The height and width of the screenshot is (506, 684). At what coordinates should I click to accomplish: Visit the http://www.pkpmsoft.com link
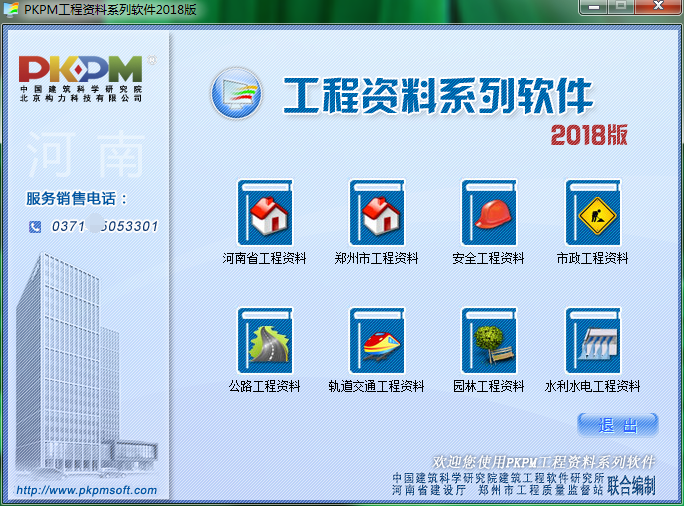pyautogui.click(x=86, y=490)
